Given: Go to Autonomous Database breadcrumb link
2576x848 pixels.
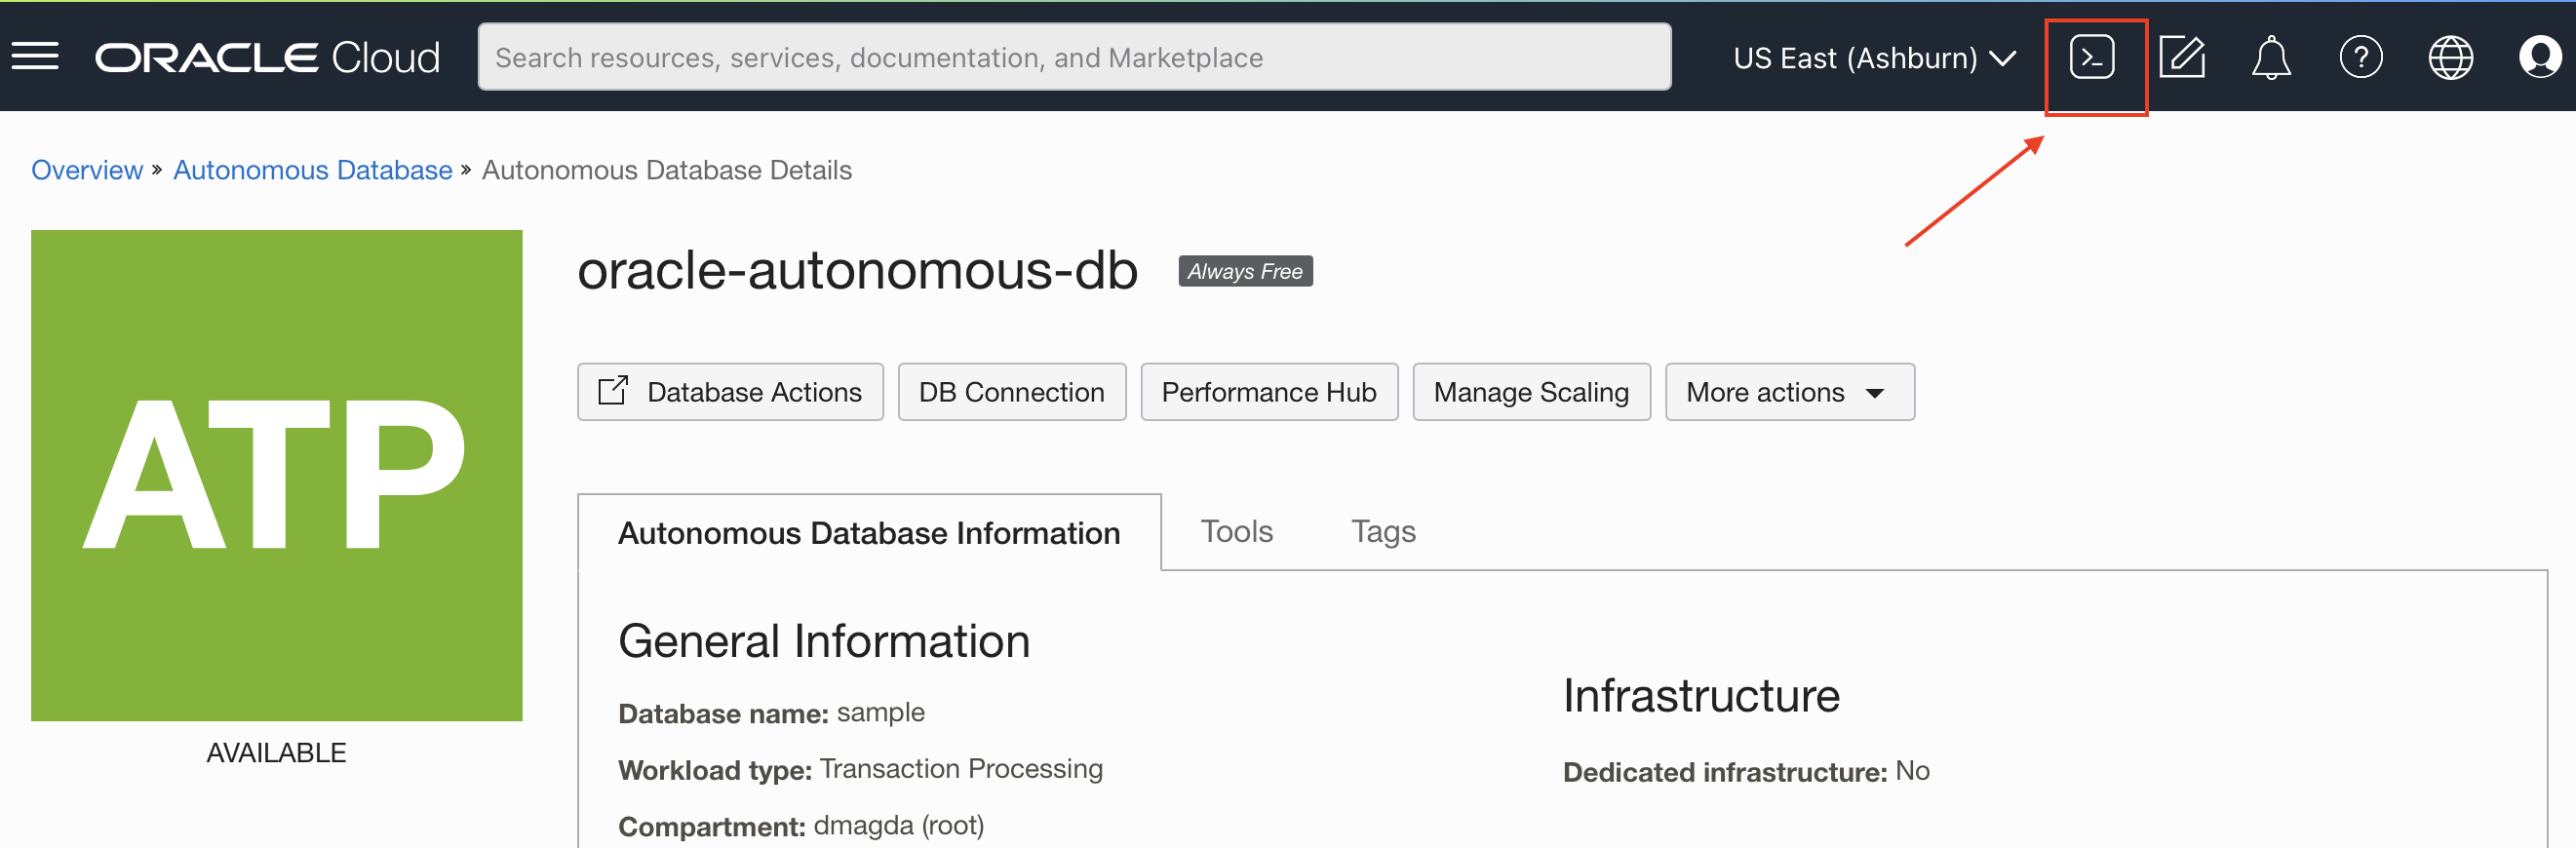Looking at the screenshot, I should [x=312, y=170].
